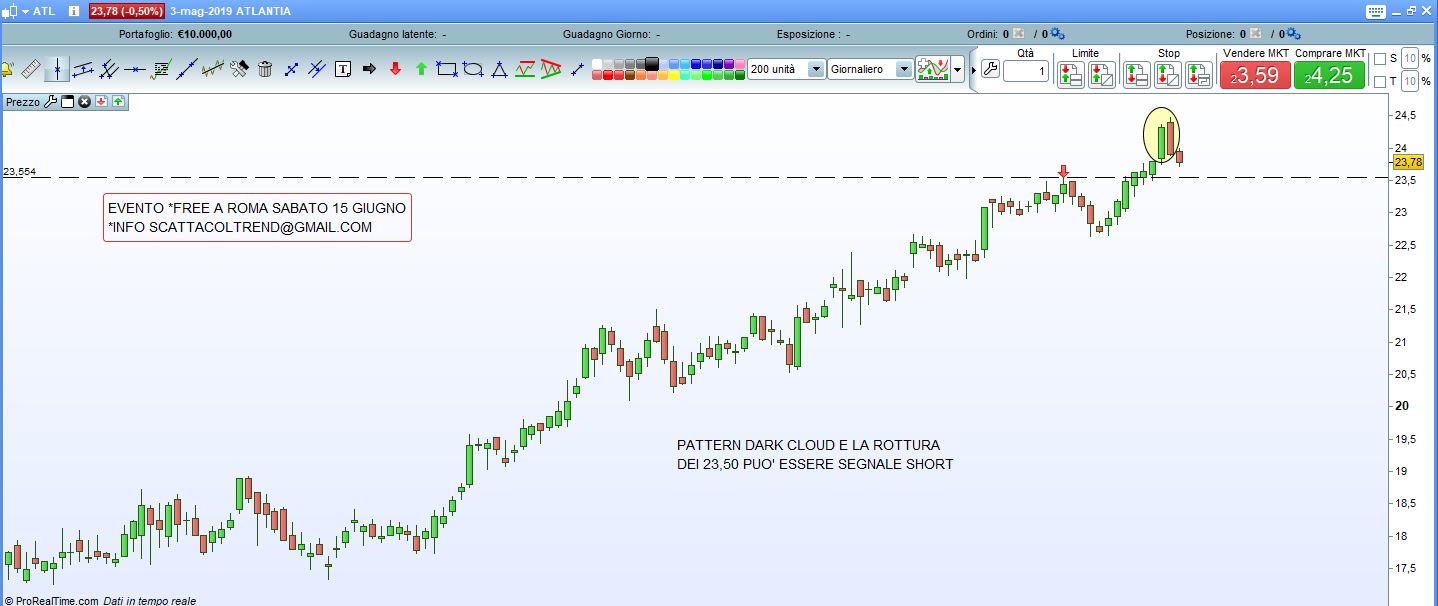Click the third Stop order icon
The width and height of the screenshot is (1438, 606).
point(1199,74)
